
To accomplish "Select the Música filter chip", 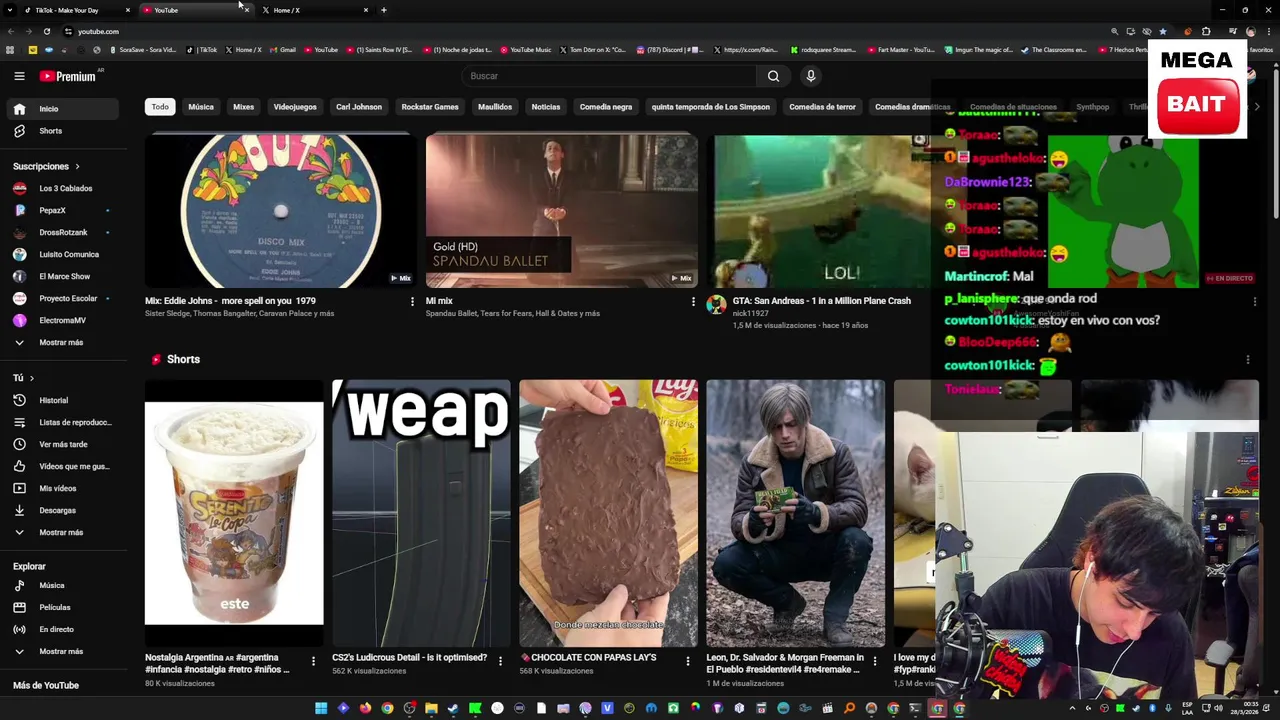I will point(201,107).
